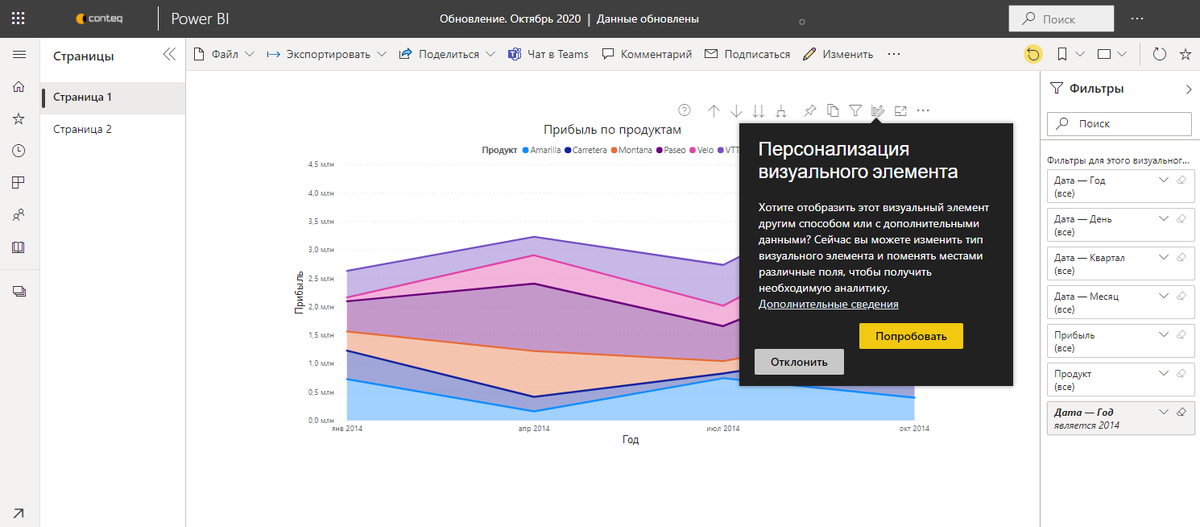Select Страница 1 page
Viewport: 1200px width, 527px height.
[x=112, y=97]
